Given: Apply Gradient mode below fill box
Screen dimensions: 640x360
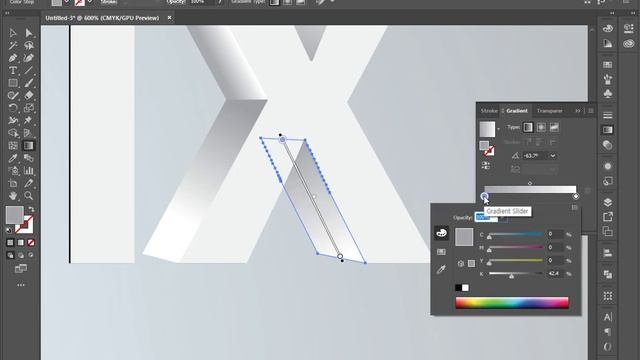Looking at the screenshot, I should tap(20, 242).
